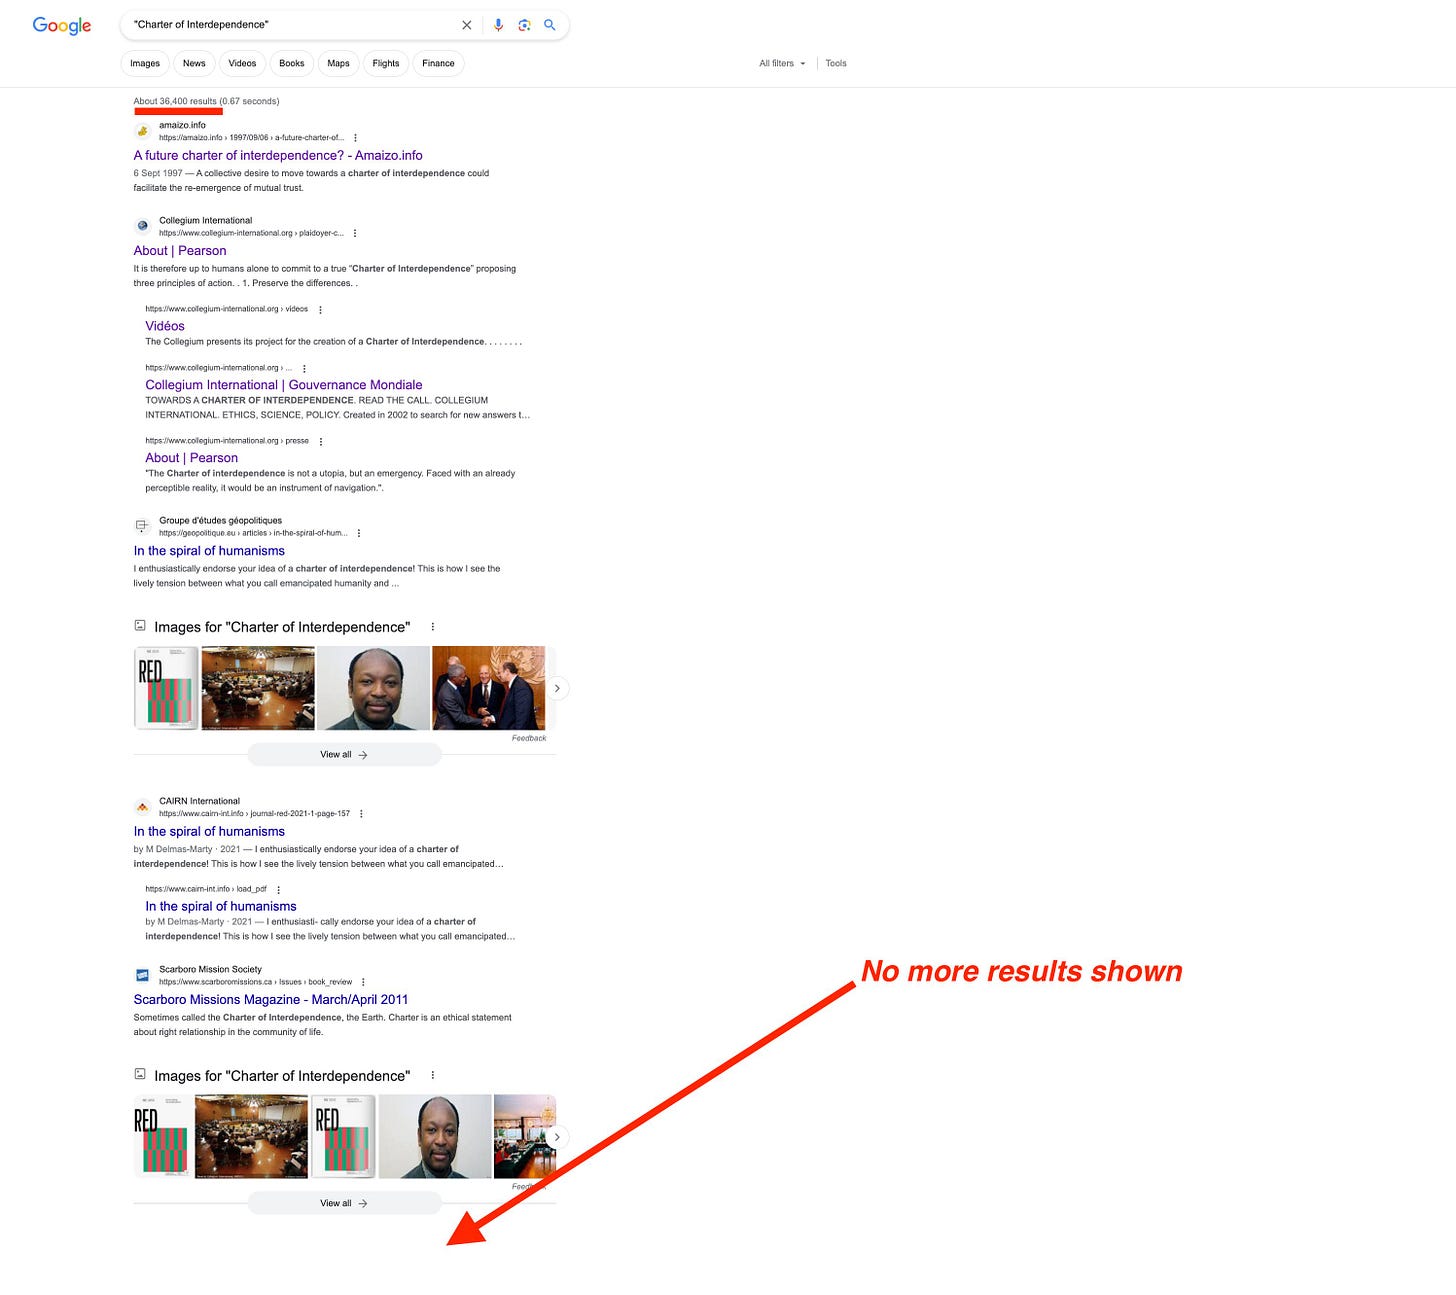Image resolution: width=1456 pixels, height=1295 pixels.
Task: Open the three-dot menu beside second Images for heading
Action: 432,1076
